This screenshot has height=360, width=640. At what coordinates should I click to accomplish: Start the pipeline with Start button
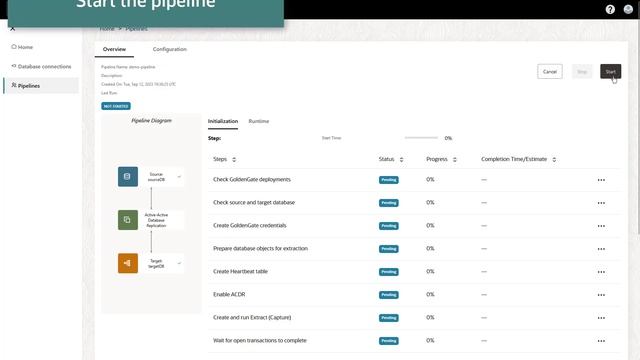tap(611, 71)
